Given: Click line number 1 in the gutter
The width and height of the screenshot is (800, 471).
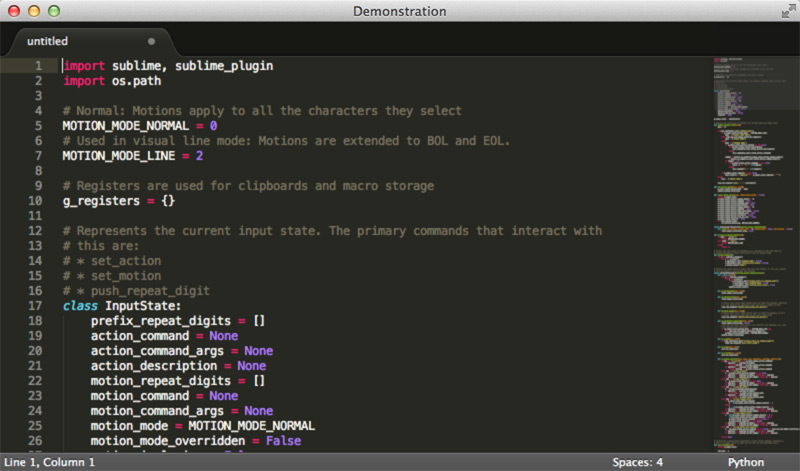Looking at the screenshot, I should pyautogui.click(x=39, y=66).
